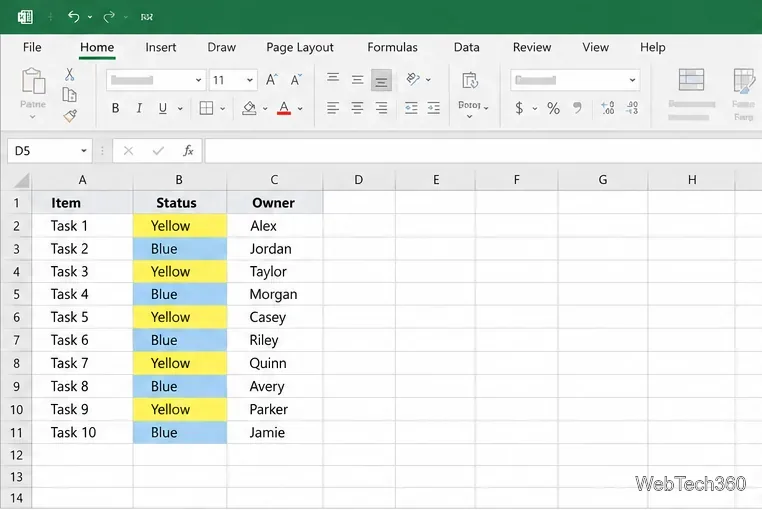Expand the fill color palette arrow
Screen dimensions: 762x510
coord(265,108)
